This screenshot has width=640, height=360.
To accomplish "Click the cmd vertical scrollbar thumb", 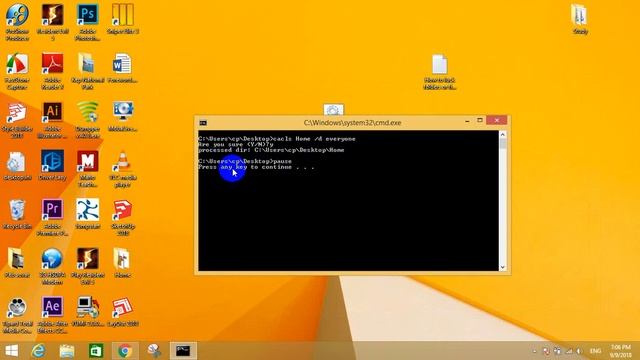I will click(503, 144).
